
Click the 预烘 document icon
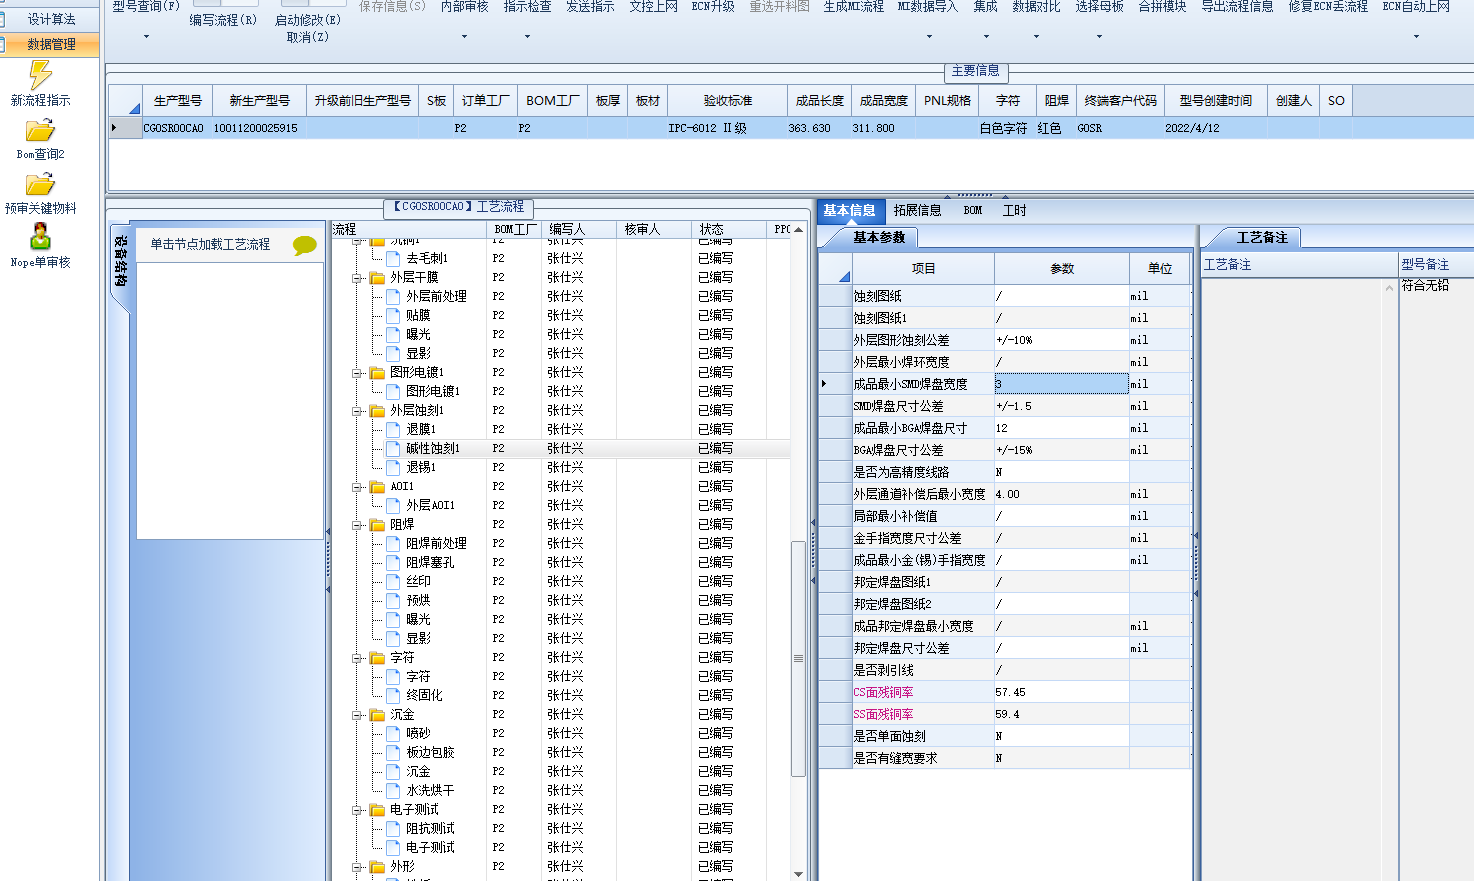click(x=393, y=600)
